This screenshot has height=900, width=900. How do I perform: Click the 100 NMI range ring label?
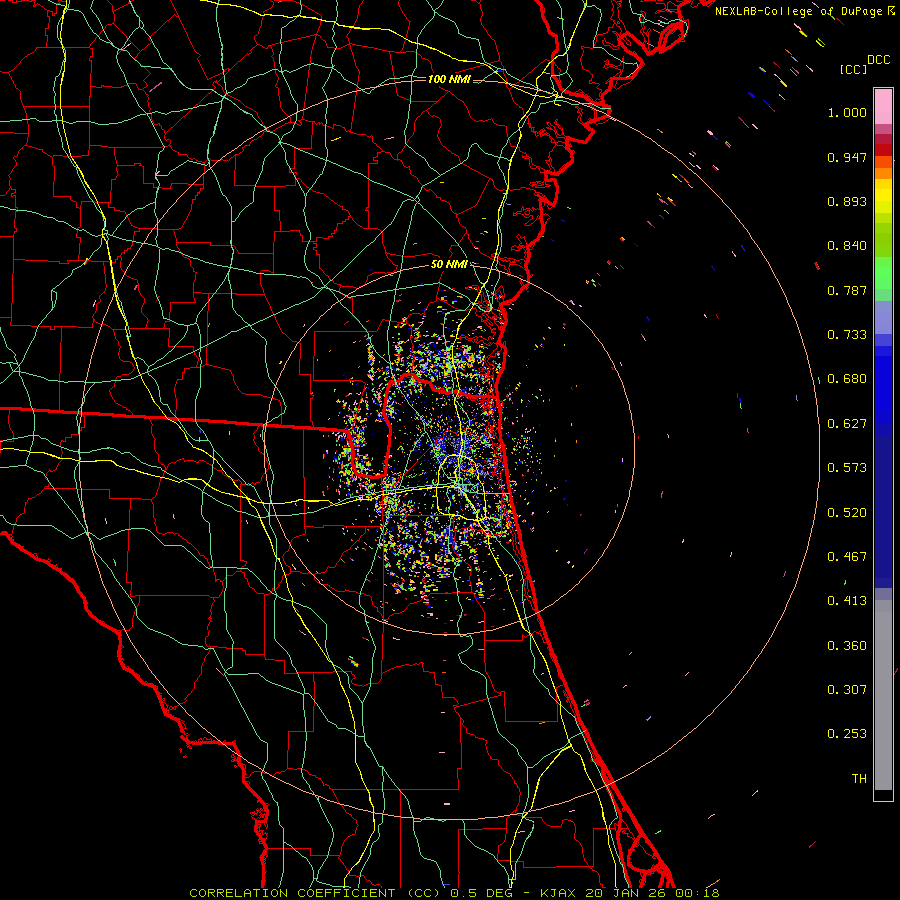(x=449, y=79)
